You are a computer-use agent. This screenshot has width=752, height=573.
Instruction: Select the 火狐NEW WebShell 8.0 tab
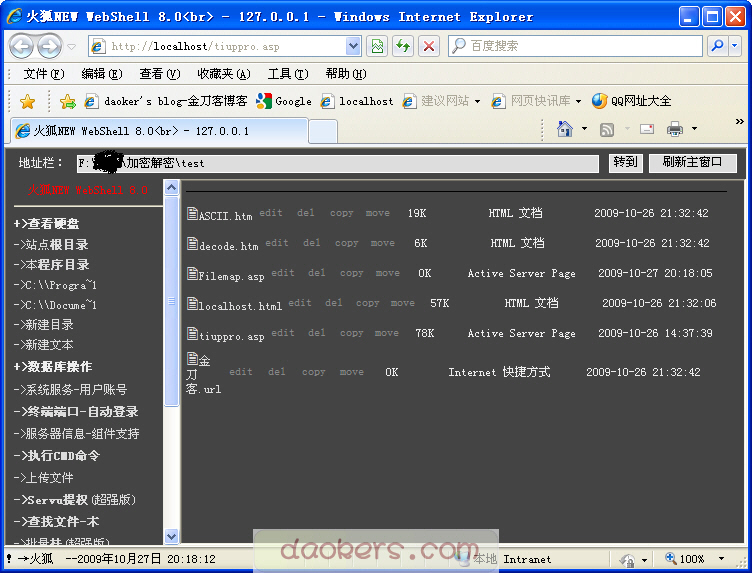[x=158, y=131]
